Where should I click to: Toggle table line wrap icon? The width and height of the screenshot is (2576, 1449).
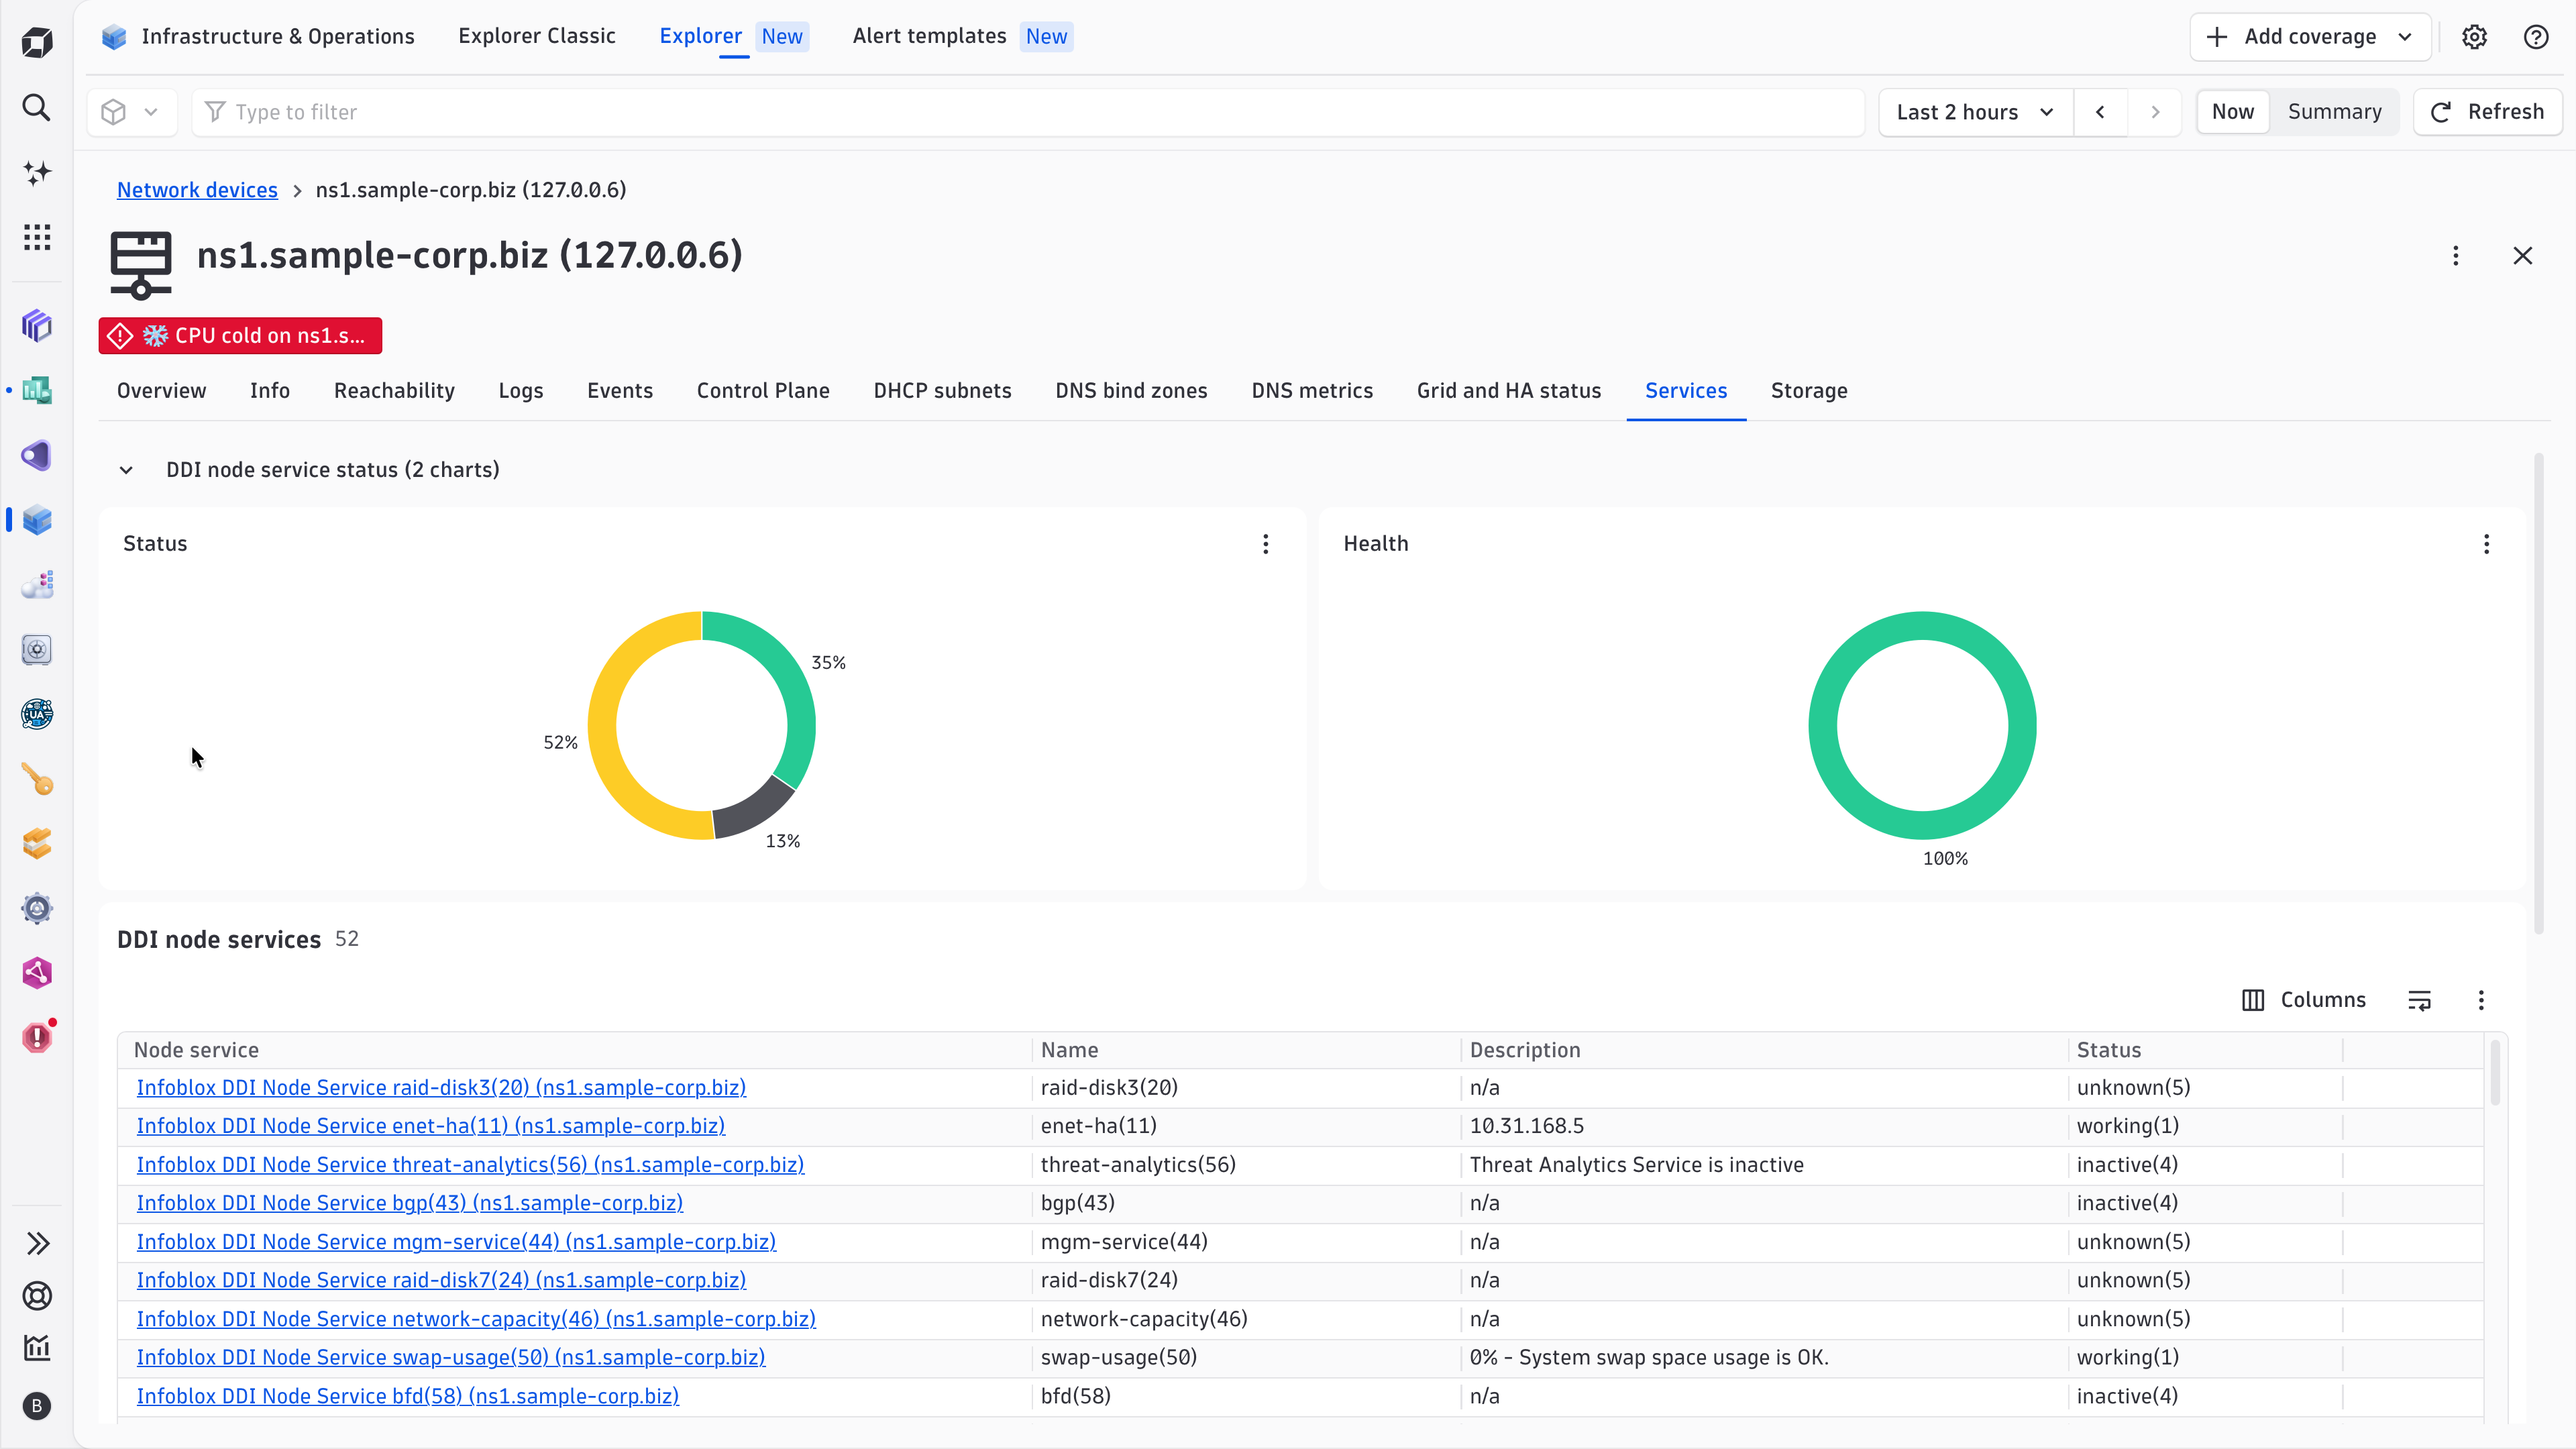point(2419,1000)
